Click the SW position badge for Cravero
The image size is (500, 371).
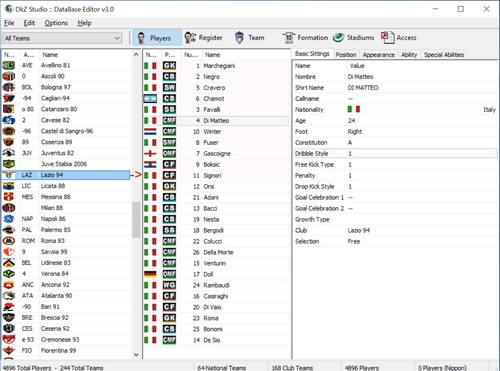click(169, 88)
